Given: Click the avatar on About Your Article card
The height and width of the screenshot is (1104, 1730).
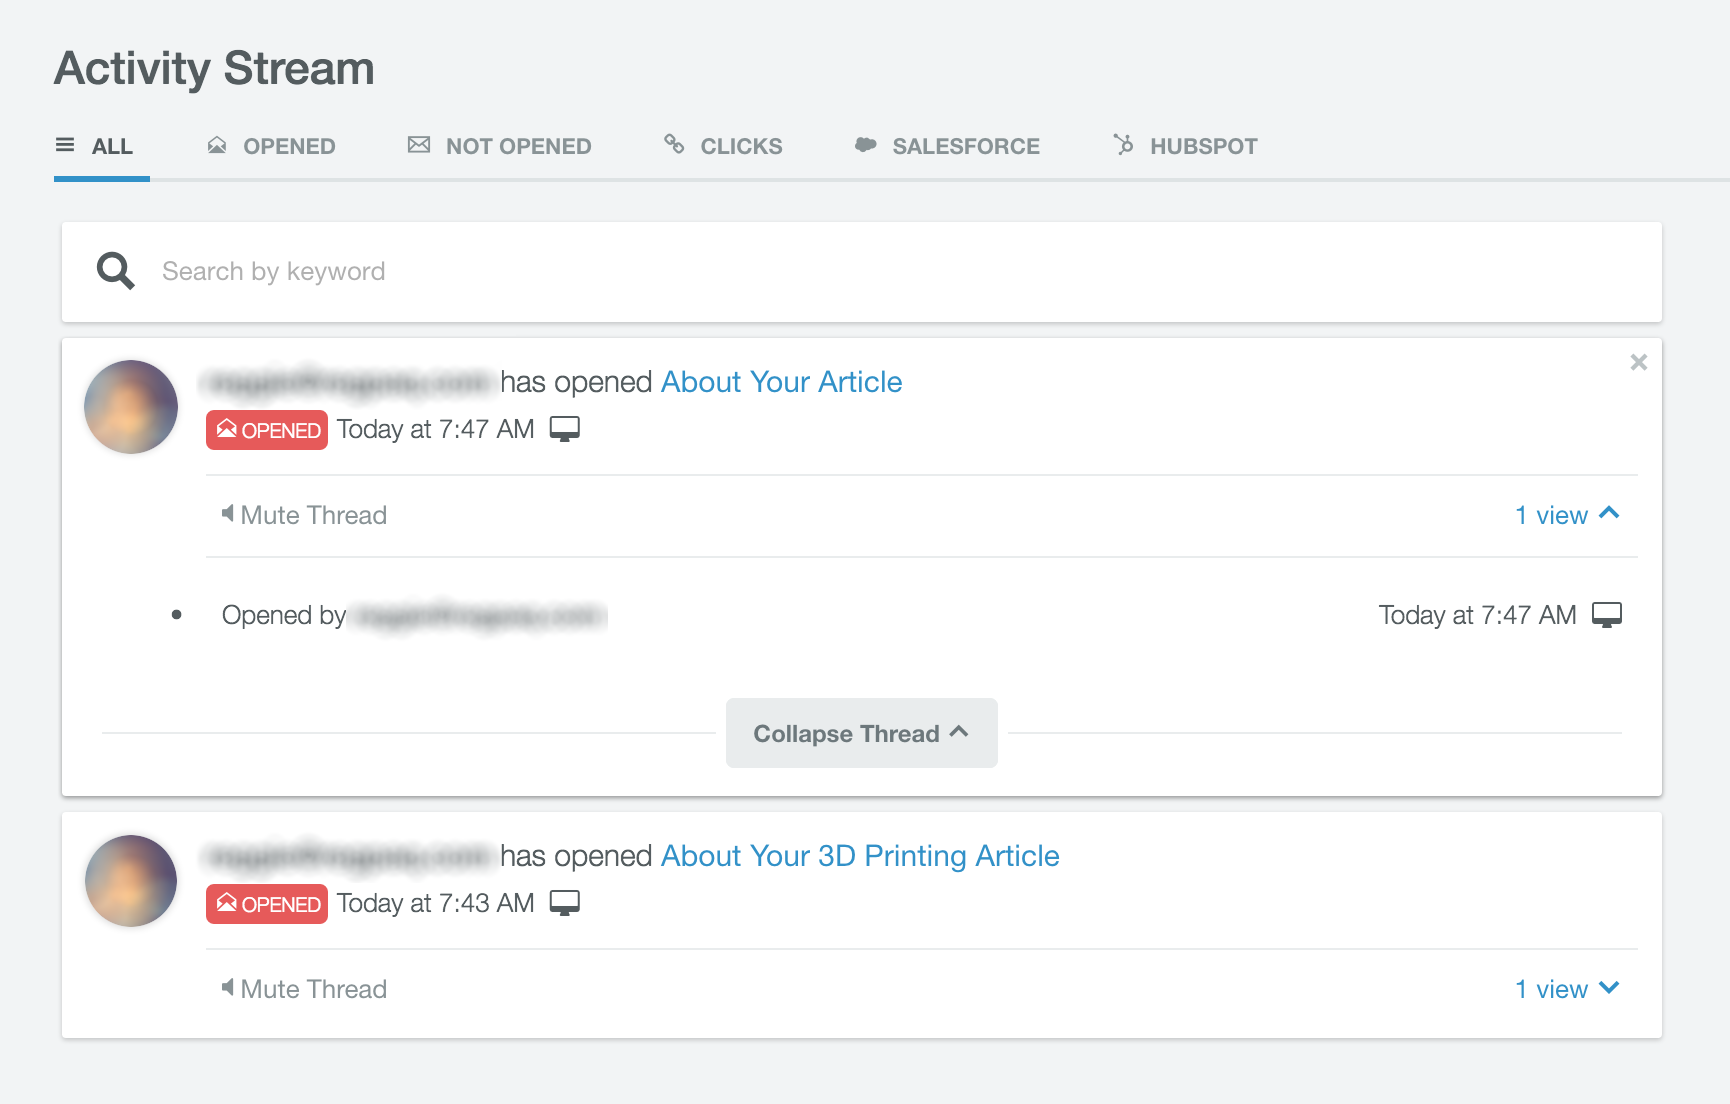Looking at the screenshot, I should (131, 407).
